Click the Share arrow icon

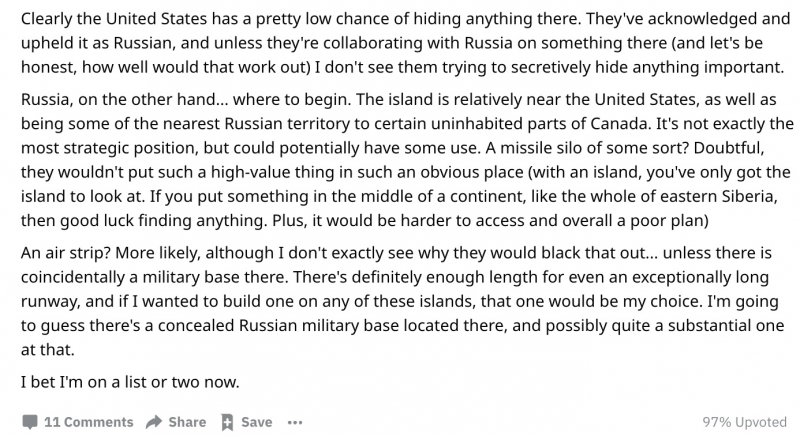click(154, 422)
